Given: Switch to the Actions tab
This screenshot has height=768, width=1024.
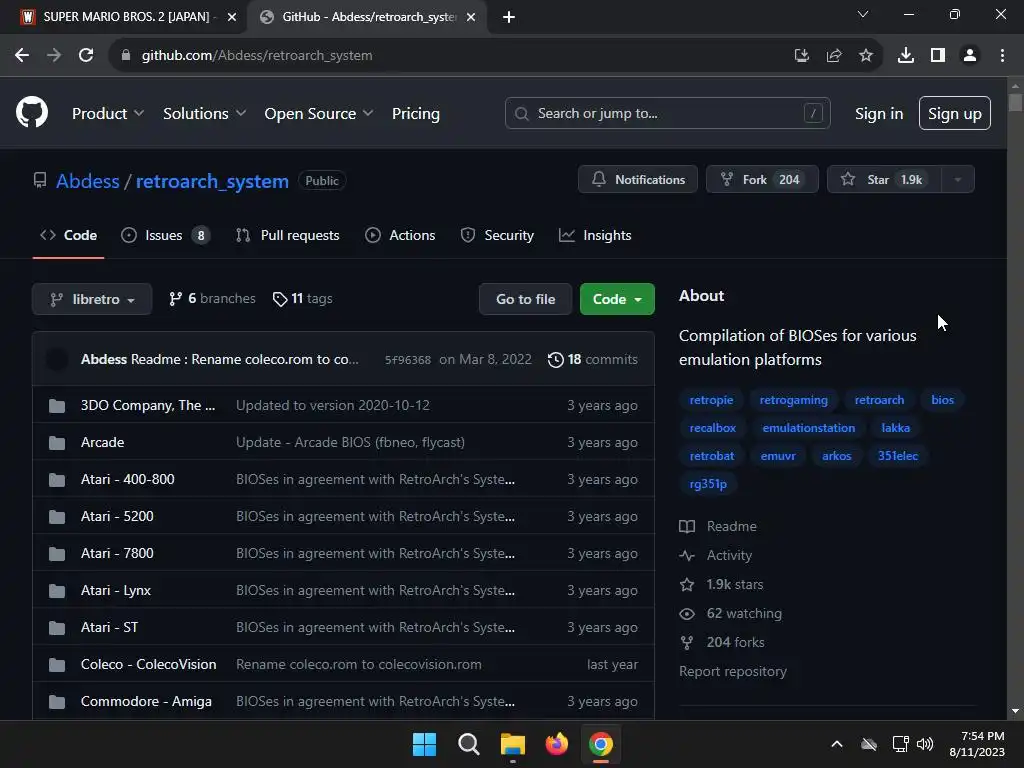Looking at the screenshot, I should pos(400,235).
